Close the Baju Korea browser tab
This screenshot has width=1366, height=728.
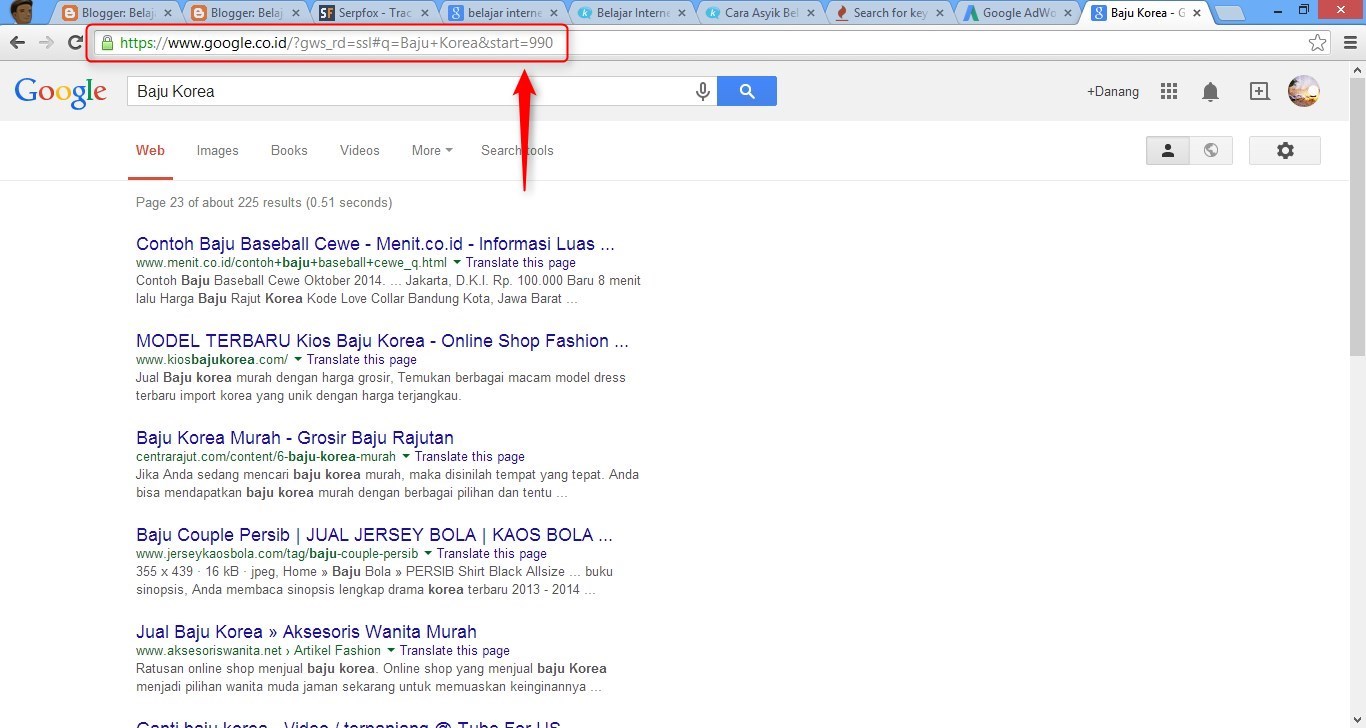click(1195, 13)
